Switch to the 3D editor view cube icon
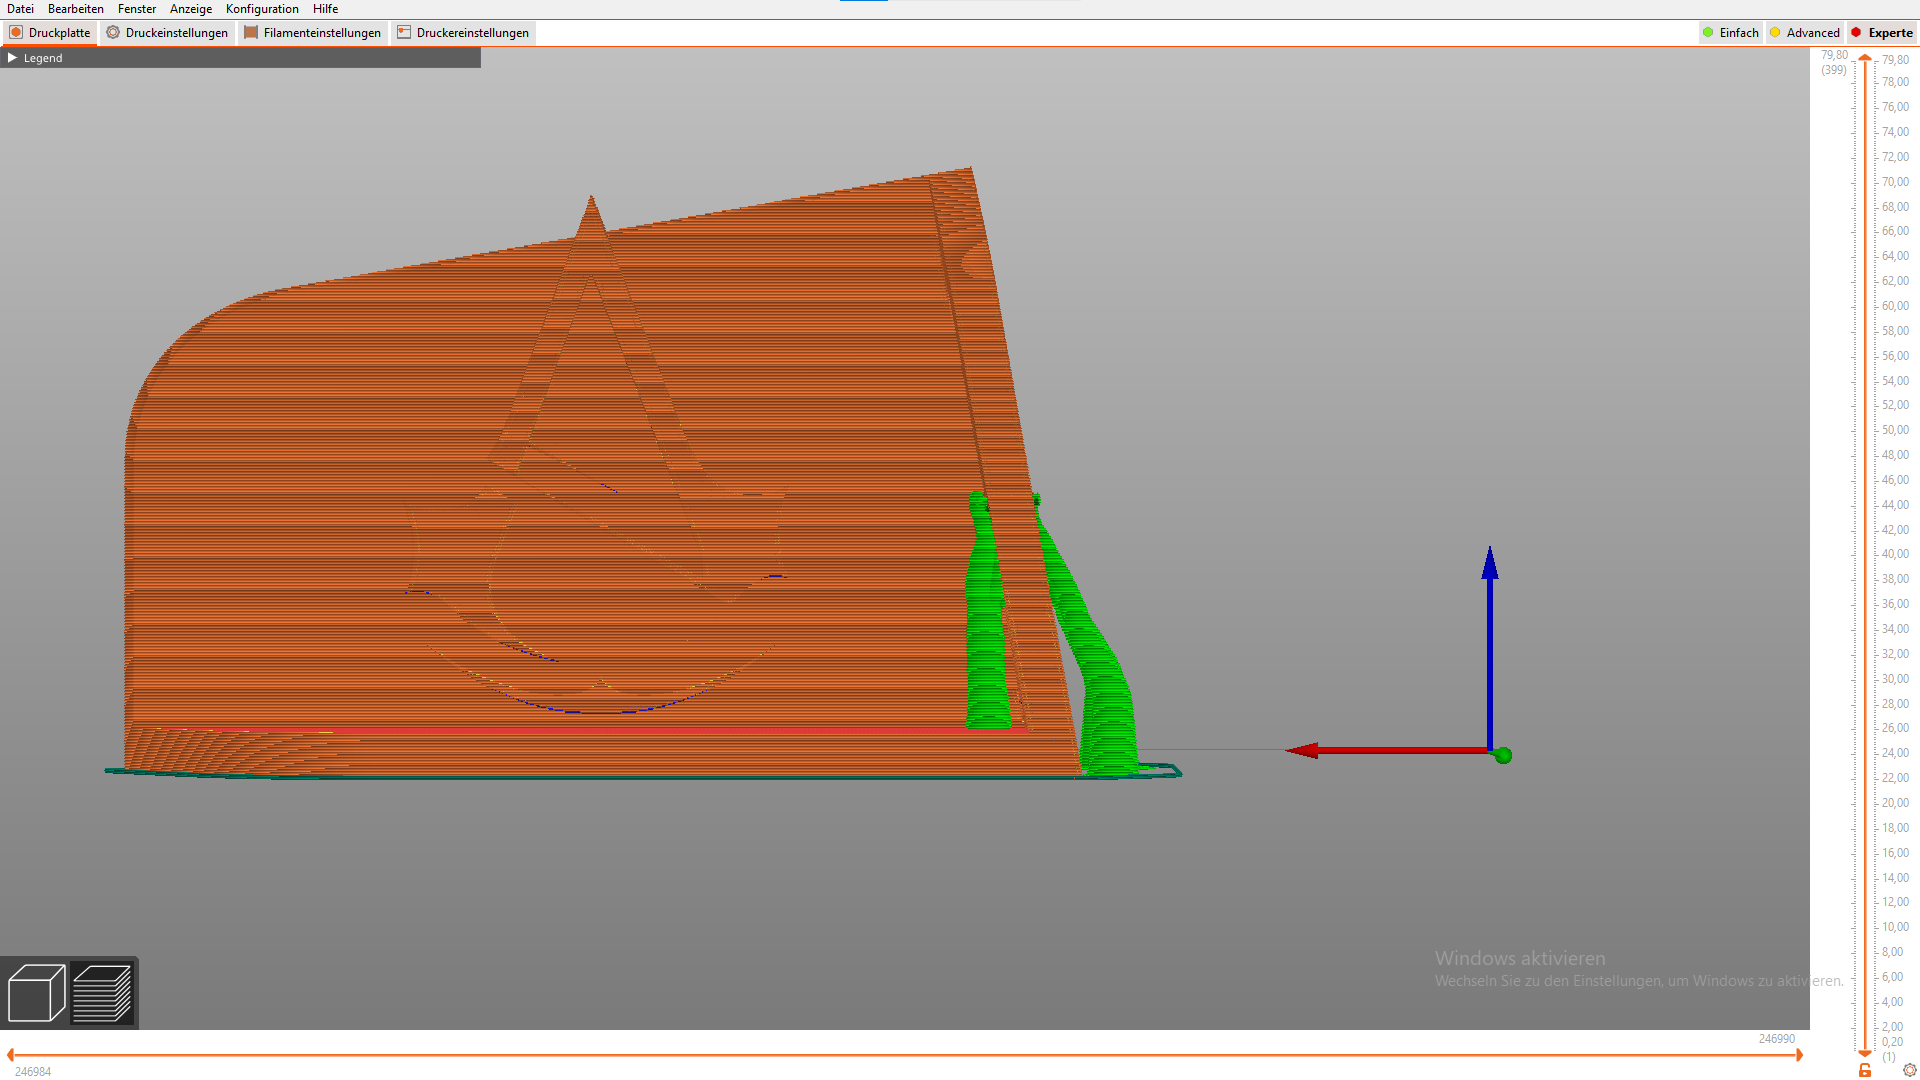This screenshot has height=1080, width=1920. [36, 992]
